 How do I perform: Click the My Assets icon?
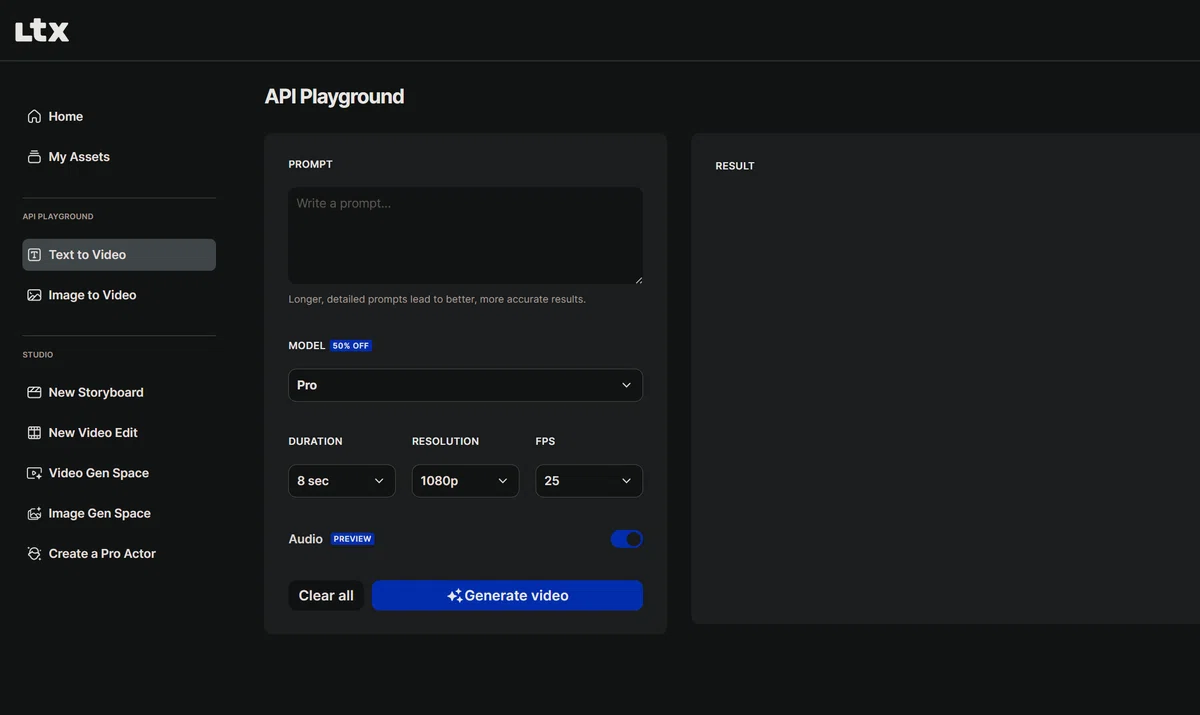tap(34, 157)
